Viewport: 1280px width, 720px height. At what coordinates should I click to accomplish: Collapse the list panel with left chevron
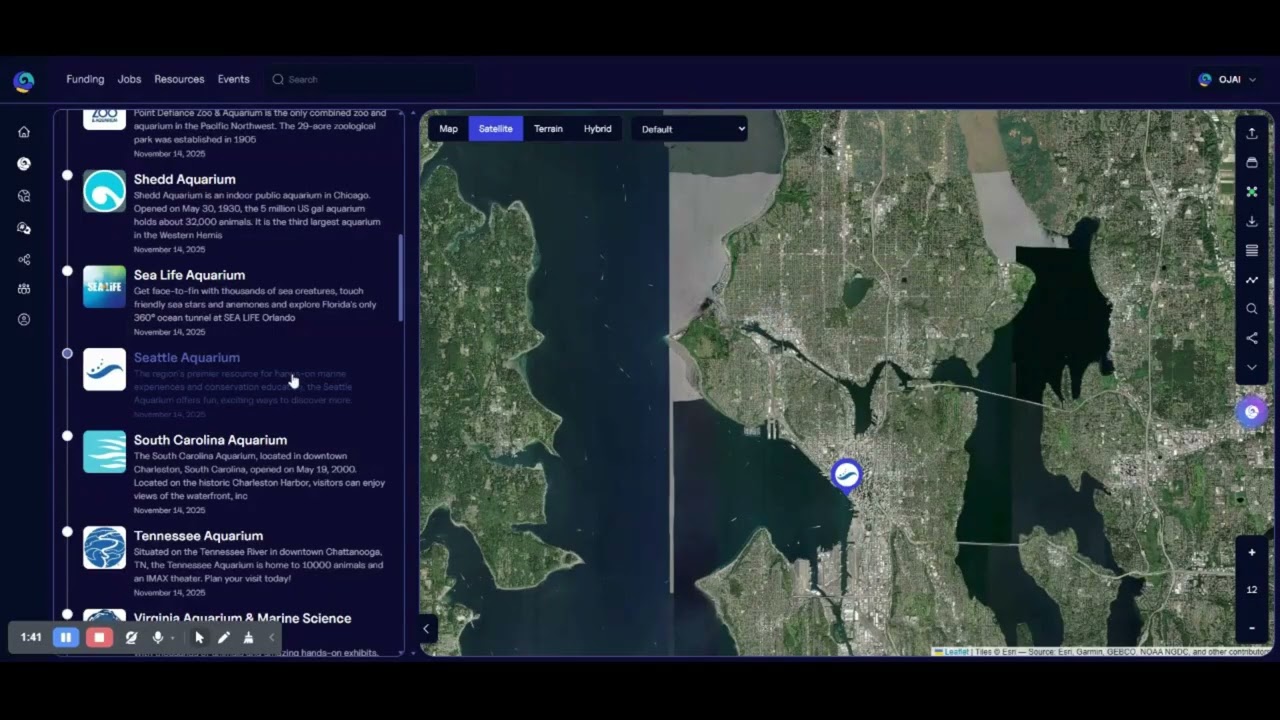pyautogui.click(x=426, y=629)
